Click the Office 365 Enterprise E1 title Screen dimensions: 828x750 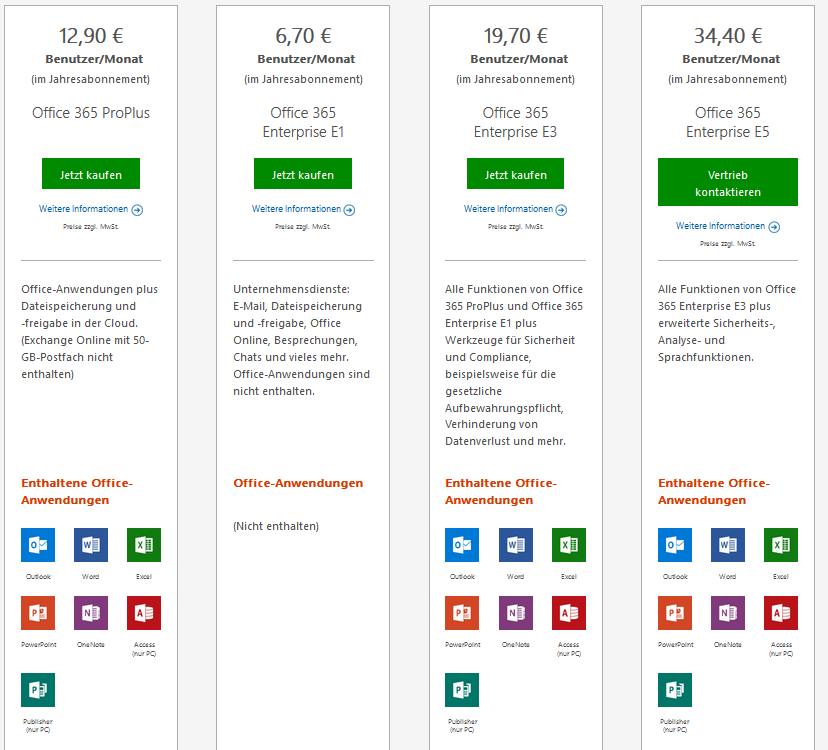(303, 122)
